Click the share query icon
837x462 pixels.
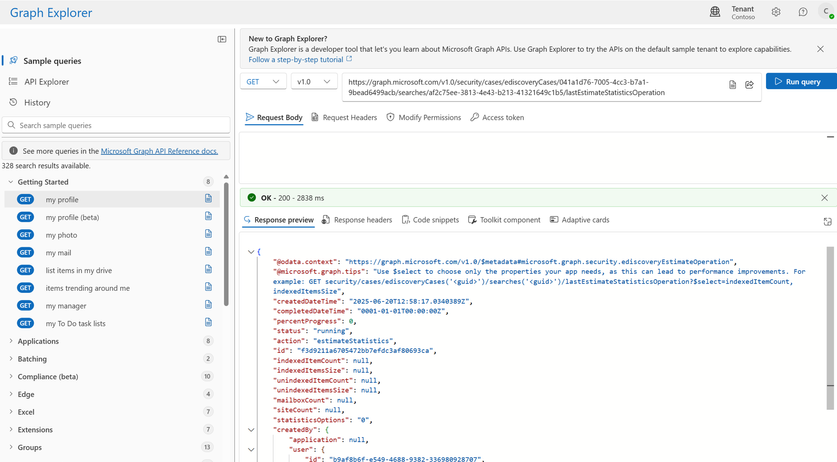(x=749, y=85)
